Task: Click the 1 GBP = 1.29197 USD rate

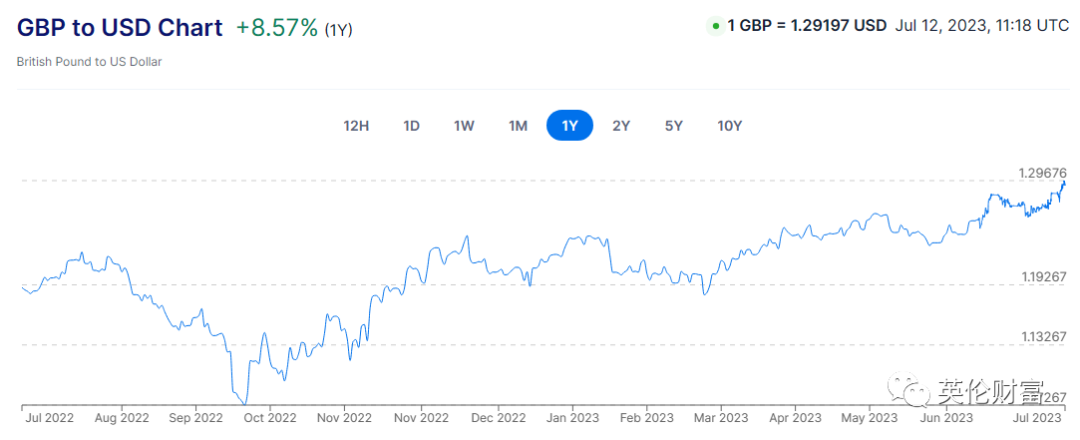Action: pyautogui.click(x=806, y=26)
